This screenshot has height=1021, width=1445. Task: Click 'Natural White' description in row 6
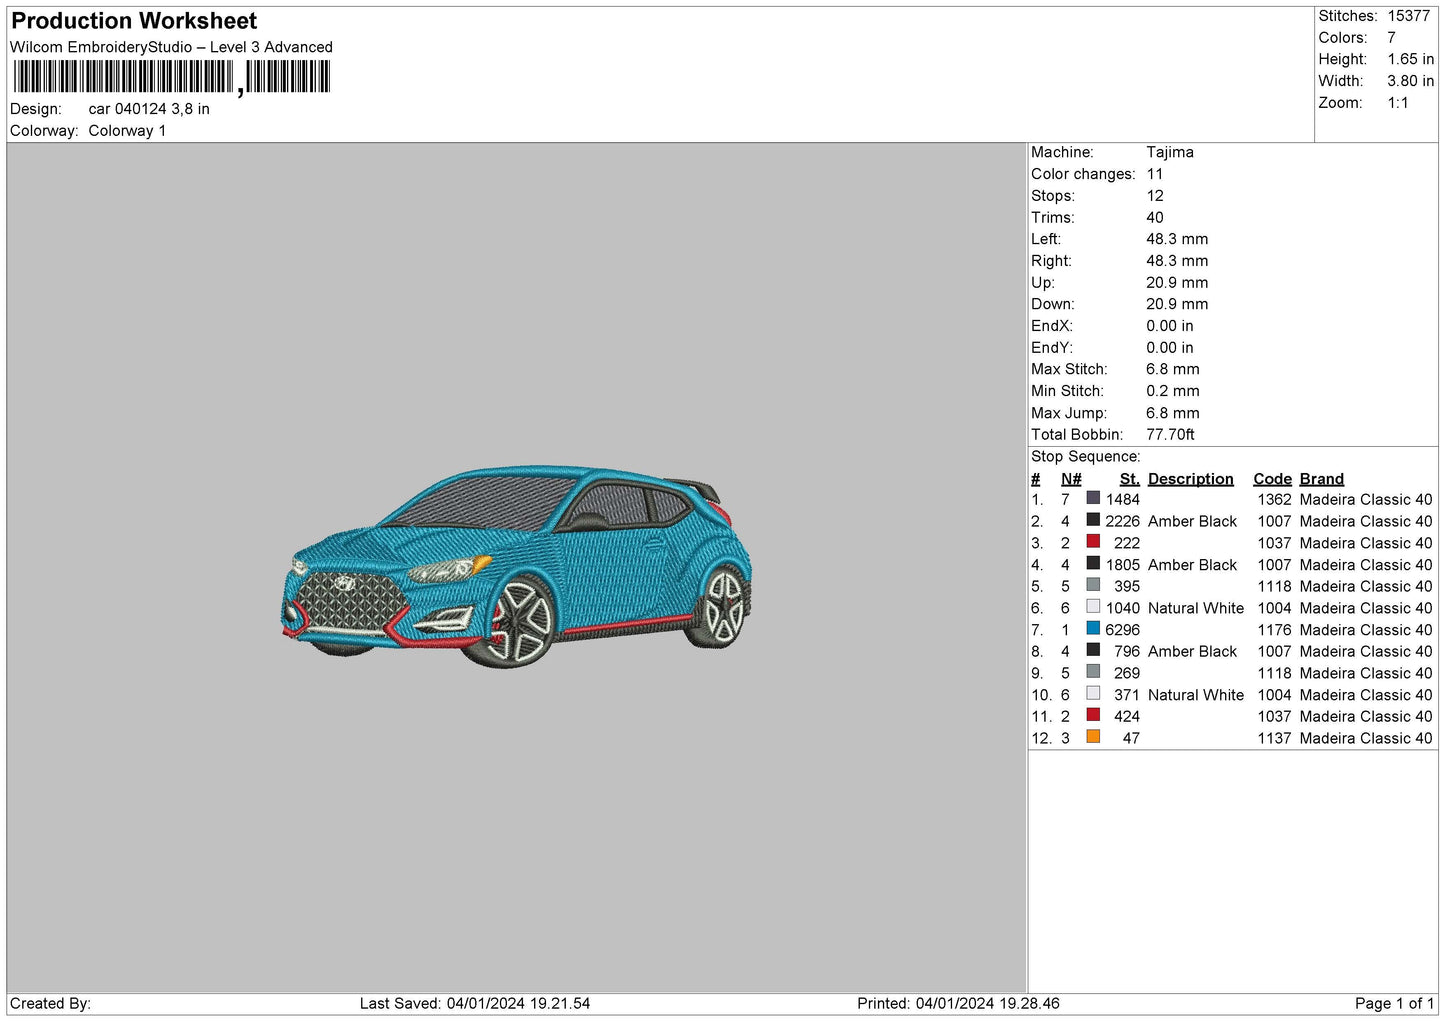click(1196, 608)
